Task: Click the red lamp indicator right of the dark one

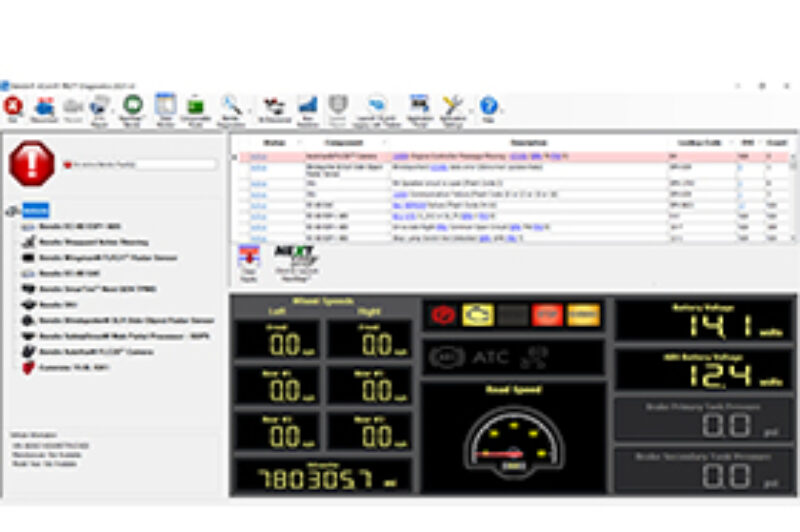Action: click(547, 315)
